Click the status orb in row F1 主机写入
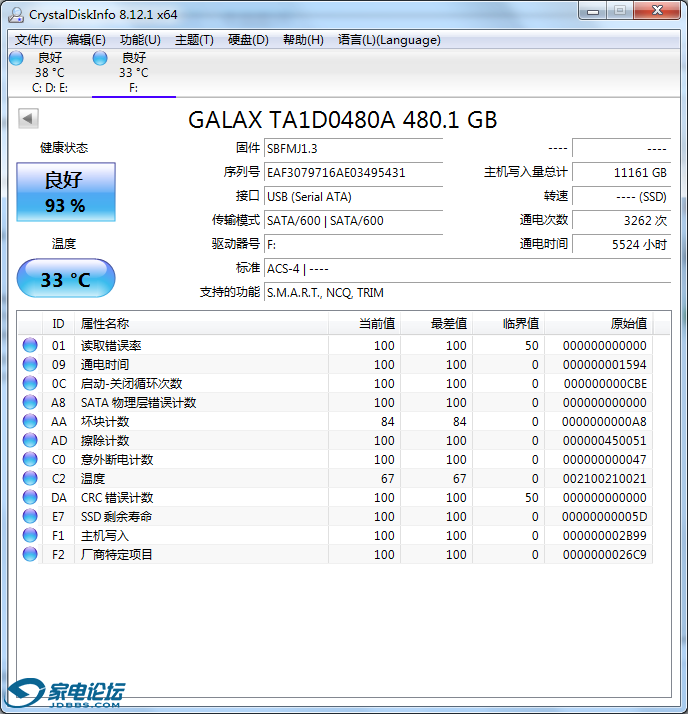 coord(30,535)
